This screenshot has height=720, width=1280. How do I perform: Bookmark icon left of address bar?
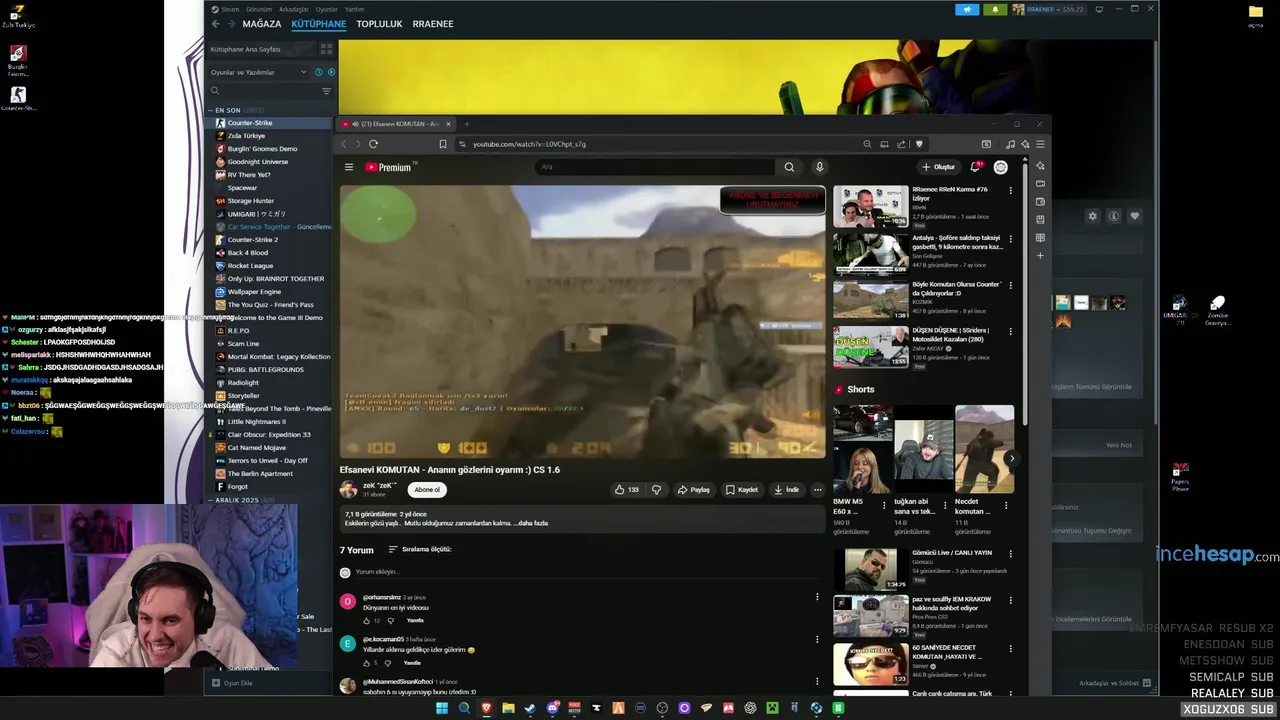pyautogui.click(x=443, y=144)
